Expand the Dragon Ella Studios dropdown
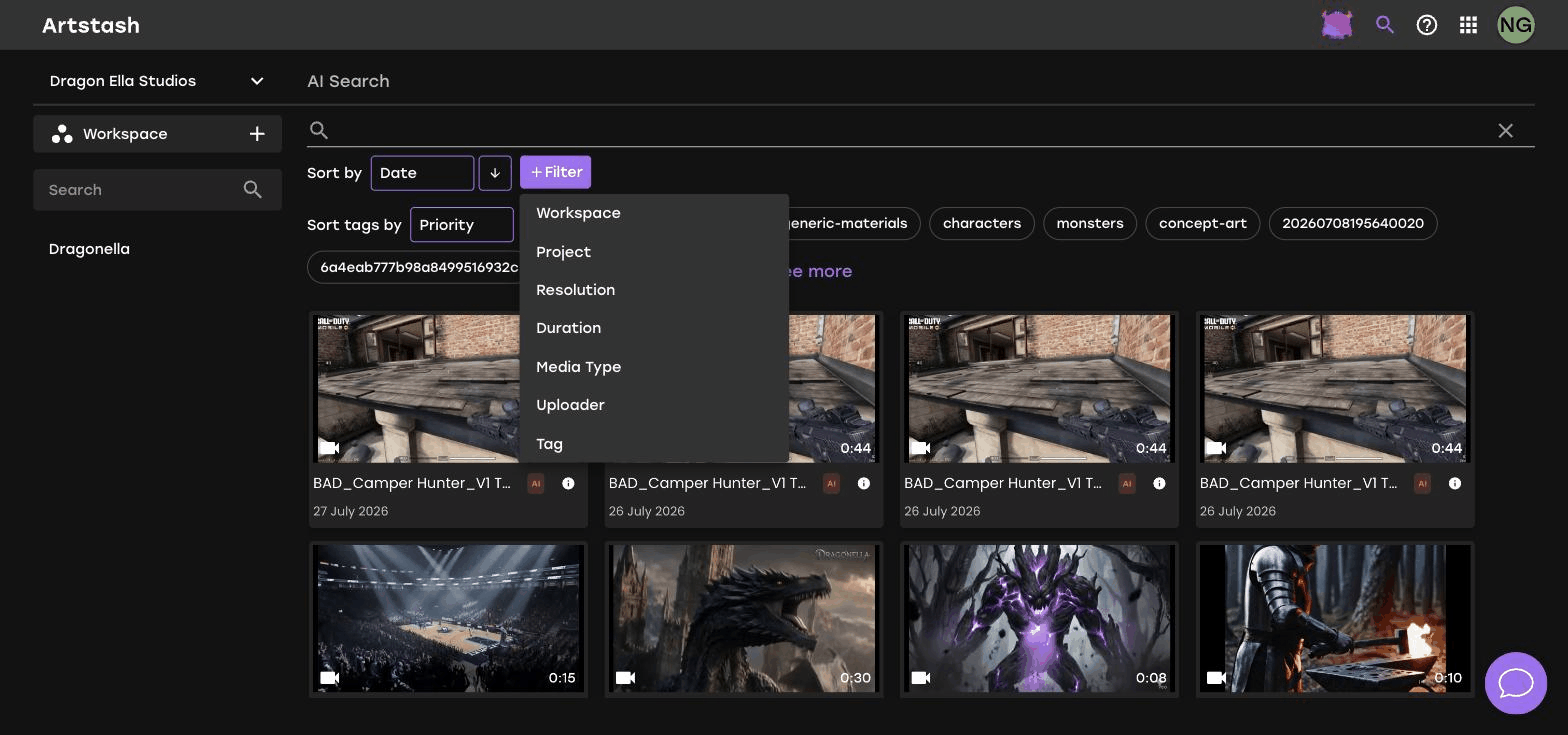 tap(157, 81)
